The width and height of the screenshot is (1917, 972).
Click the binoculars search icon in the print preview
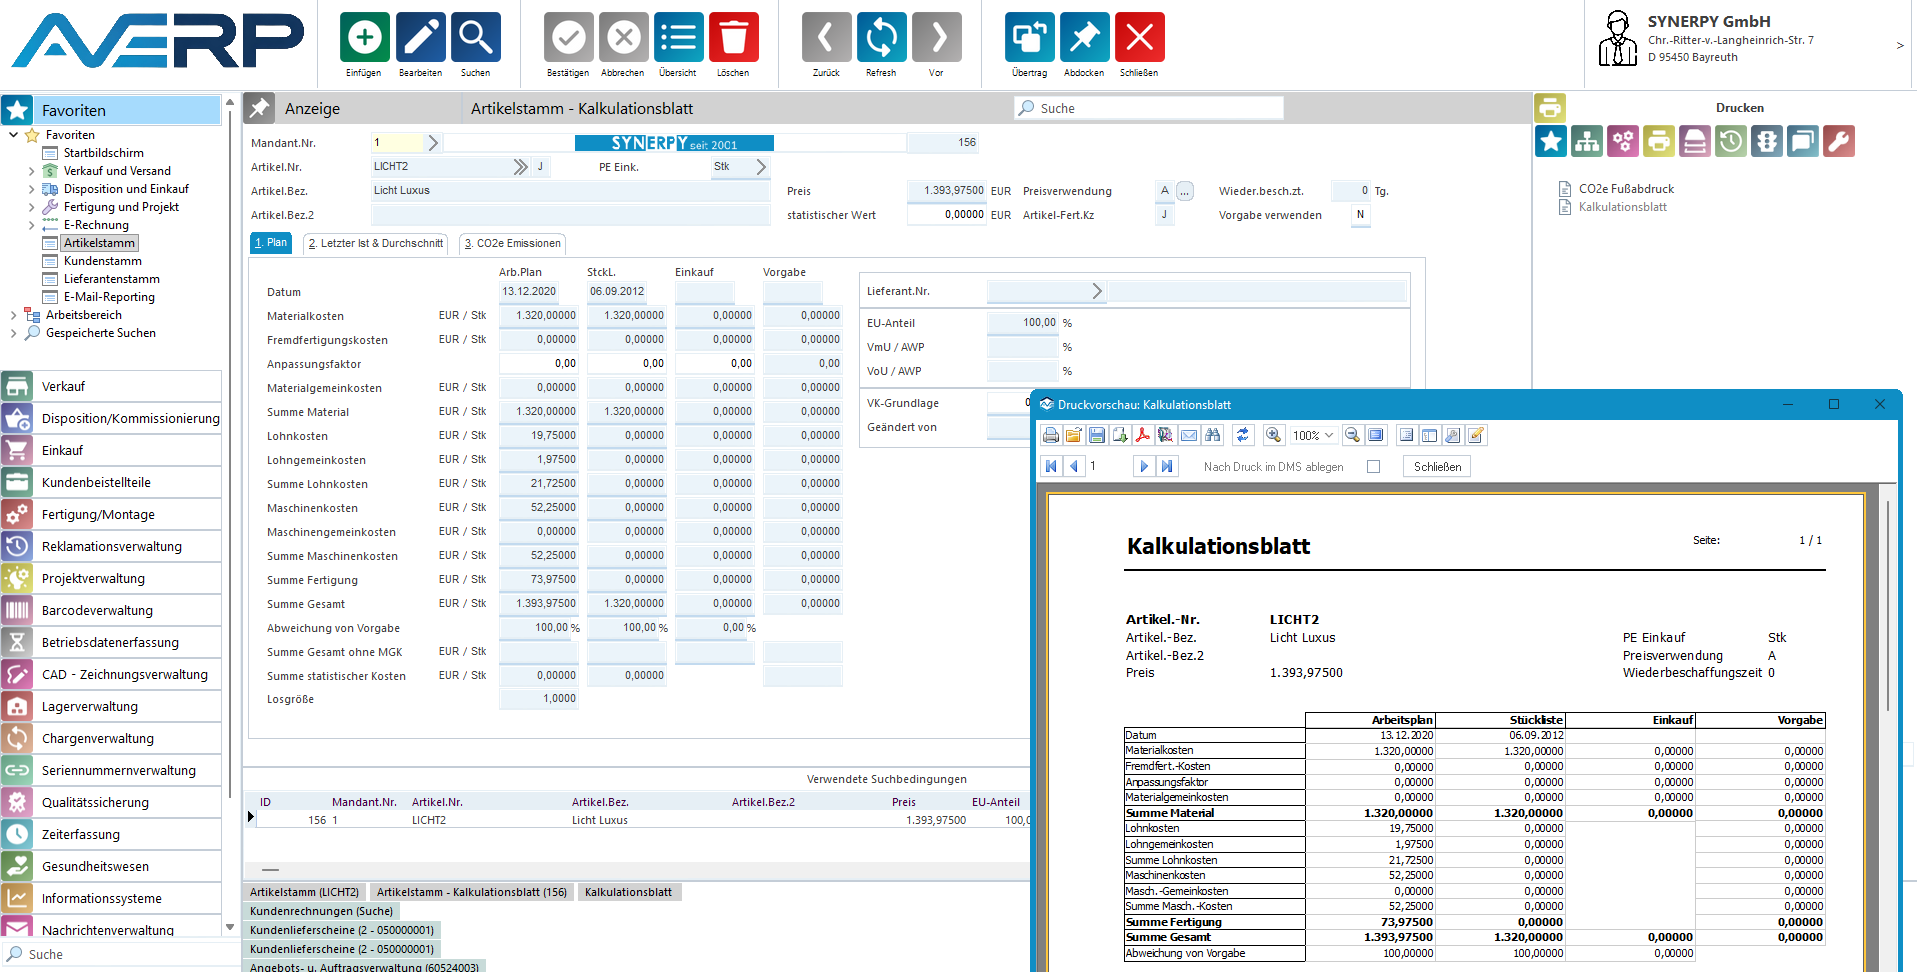coord(1213,435)
